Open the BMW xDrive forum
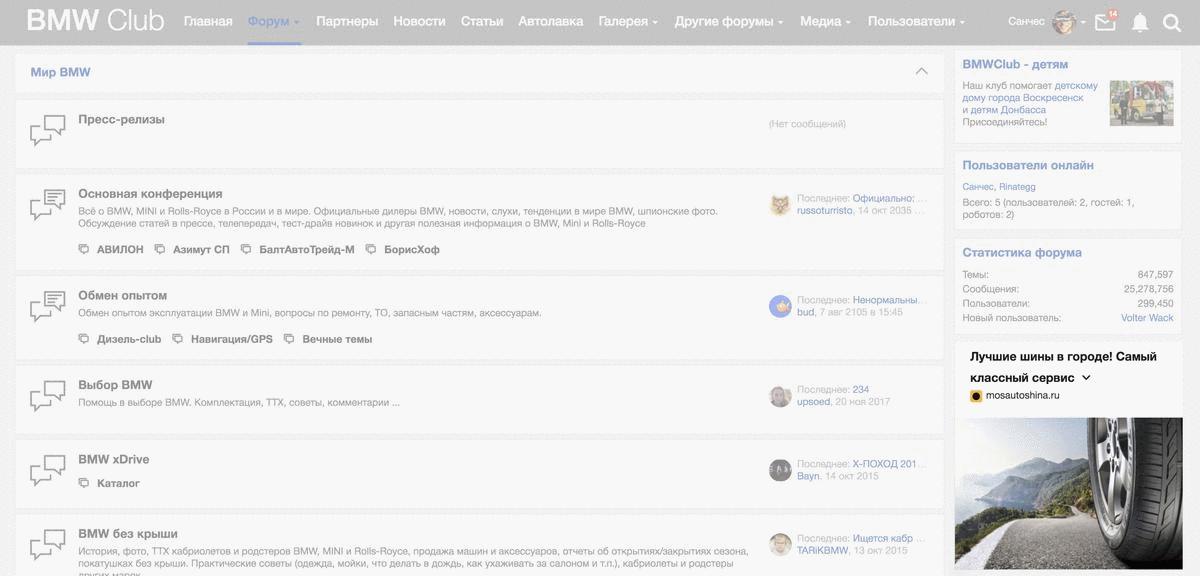The width and height of the screenshot is (1200, 576). coord(114,459)
